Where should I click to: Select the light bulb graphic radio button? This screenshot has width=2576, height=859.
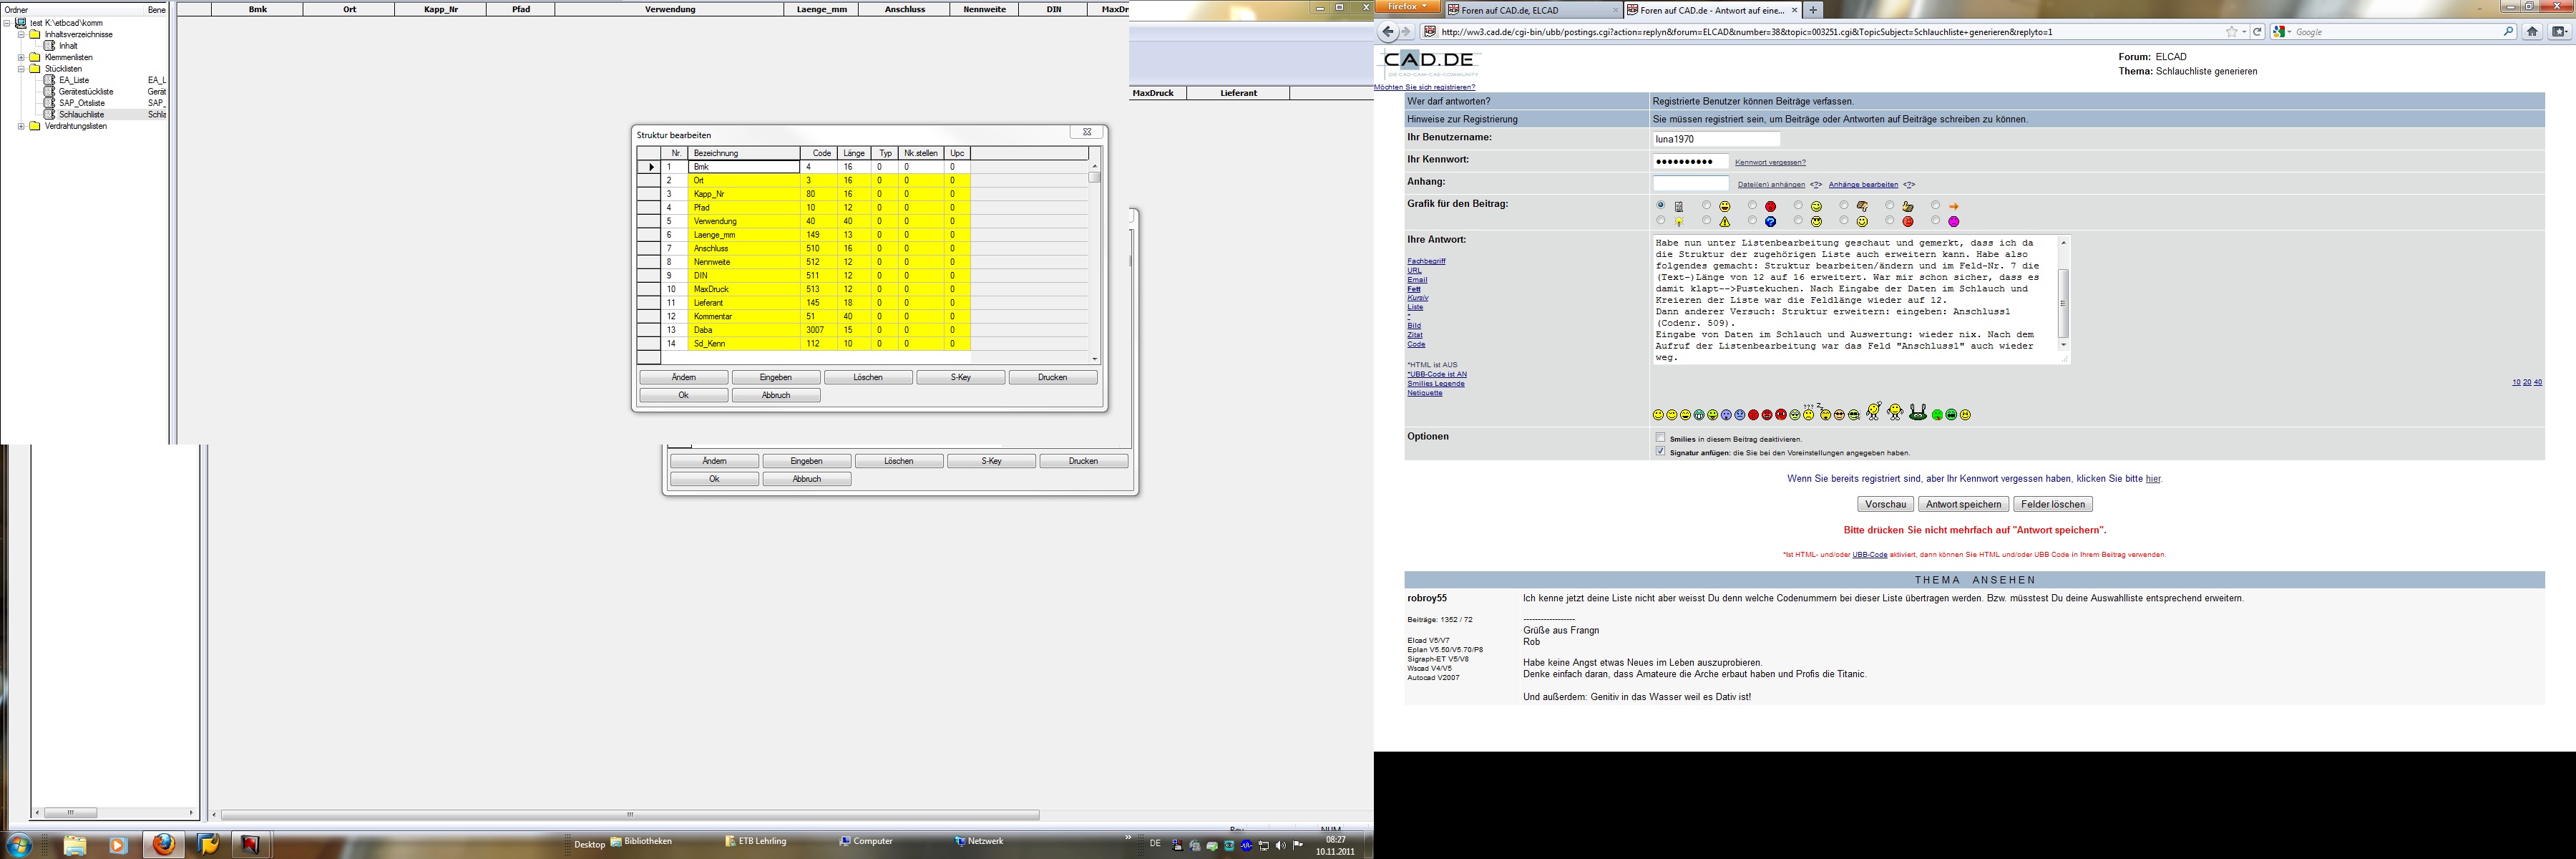(x=1661, y=220)
